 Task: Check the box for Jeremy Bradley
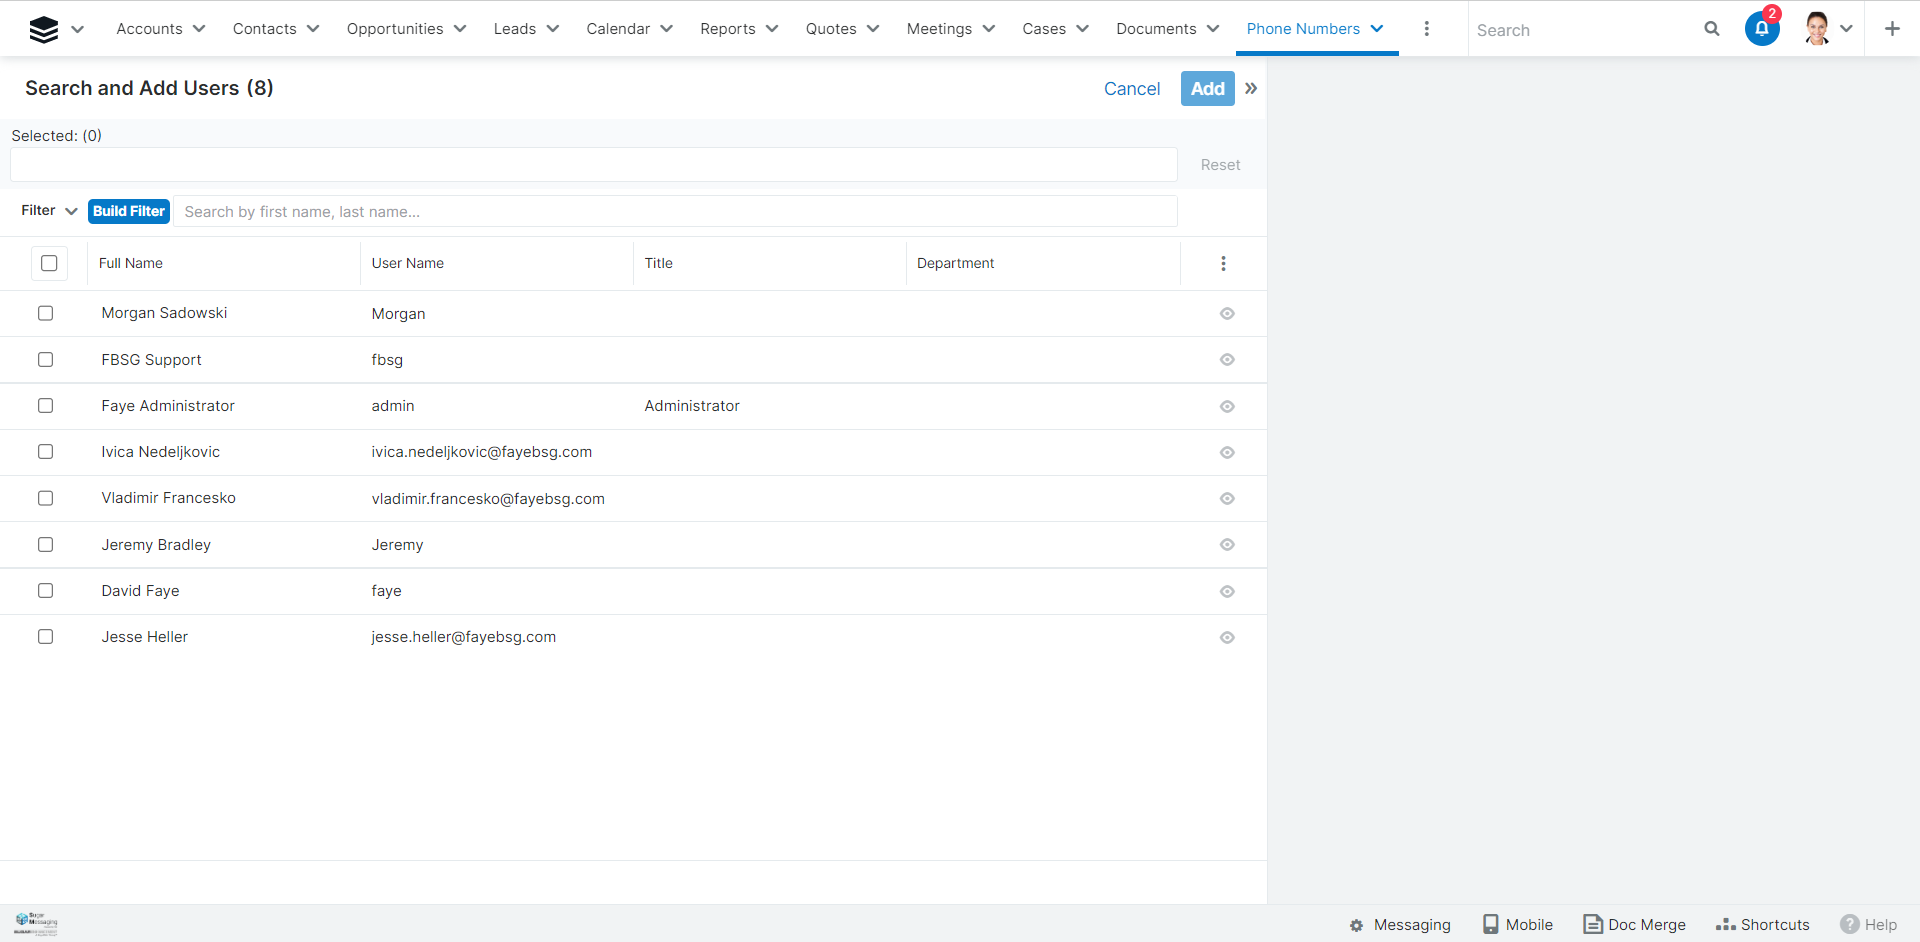pos(46,545)
